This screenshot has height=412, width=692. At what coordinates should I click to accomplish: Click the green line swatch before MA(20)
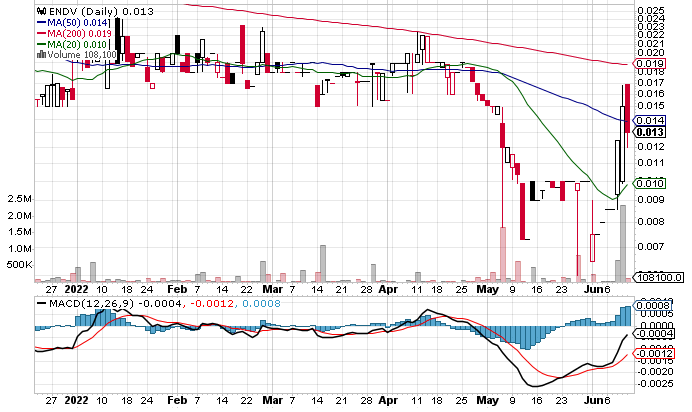42,45
